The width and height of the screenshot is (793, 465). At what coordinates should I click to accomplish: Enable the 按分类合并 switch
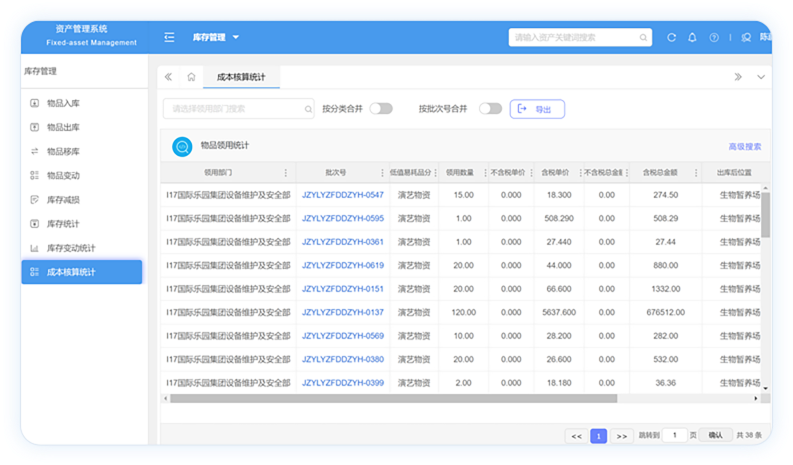click(381, 108)
